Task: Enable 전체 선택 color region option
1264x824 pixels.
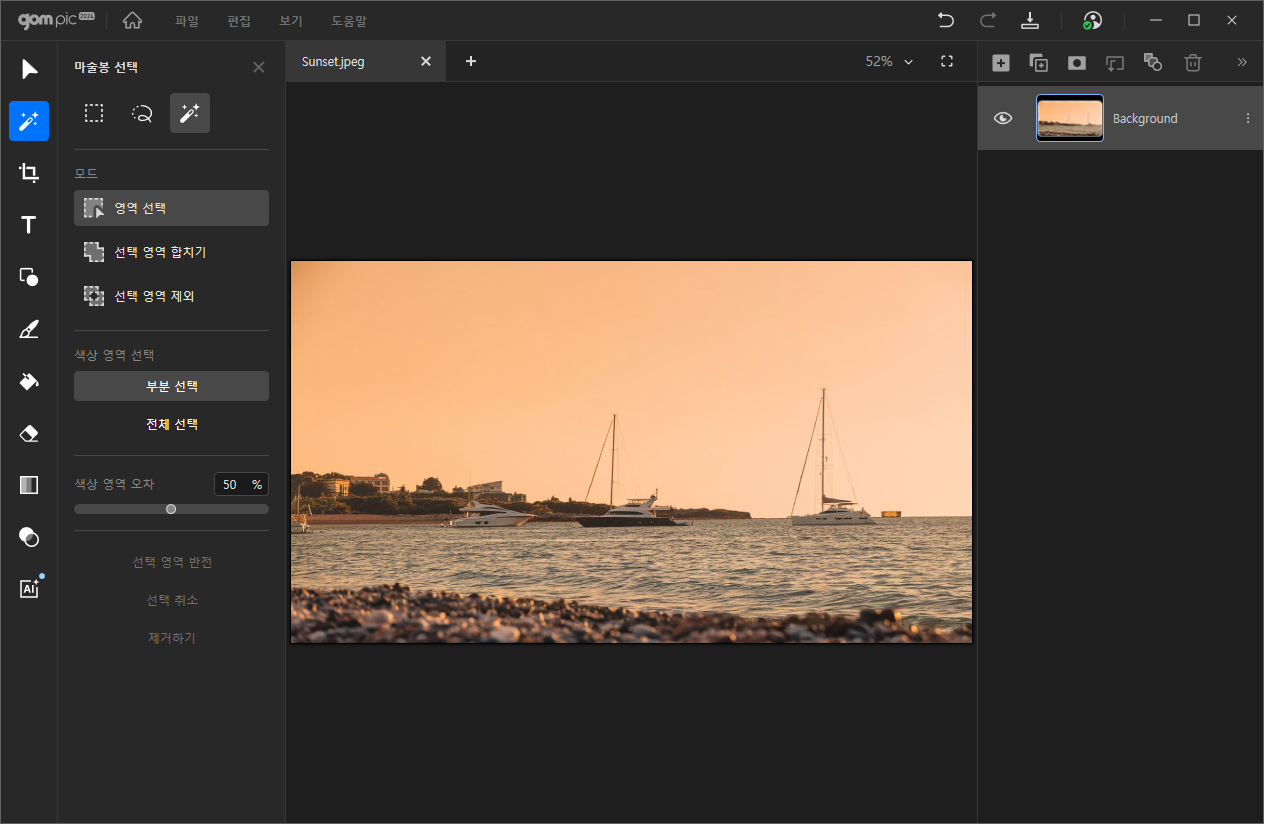Action: 171,424
